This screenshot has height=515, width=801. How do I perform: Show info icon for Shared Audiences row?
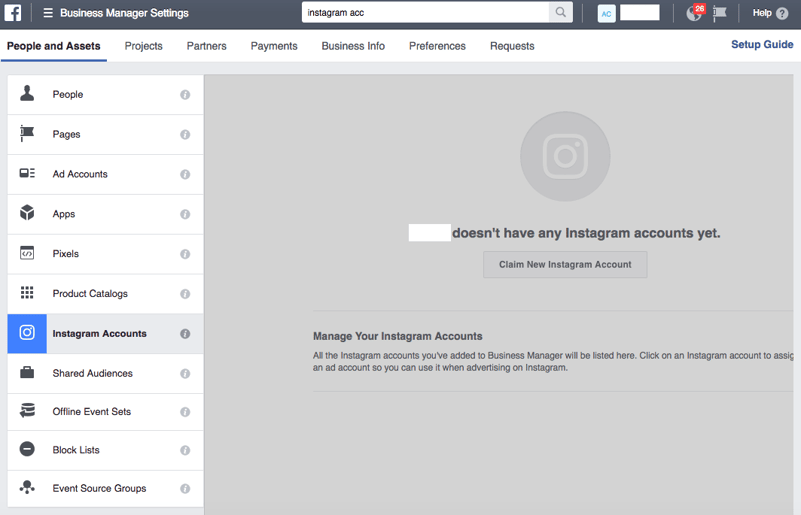[x=185, y=373]
